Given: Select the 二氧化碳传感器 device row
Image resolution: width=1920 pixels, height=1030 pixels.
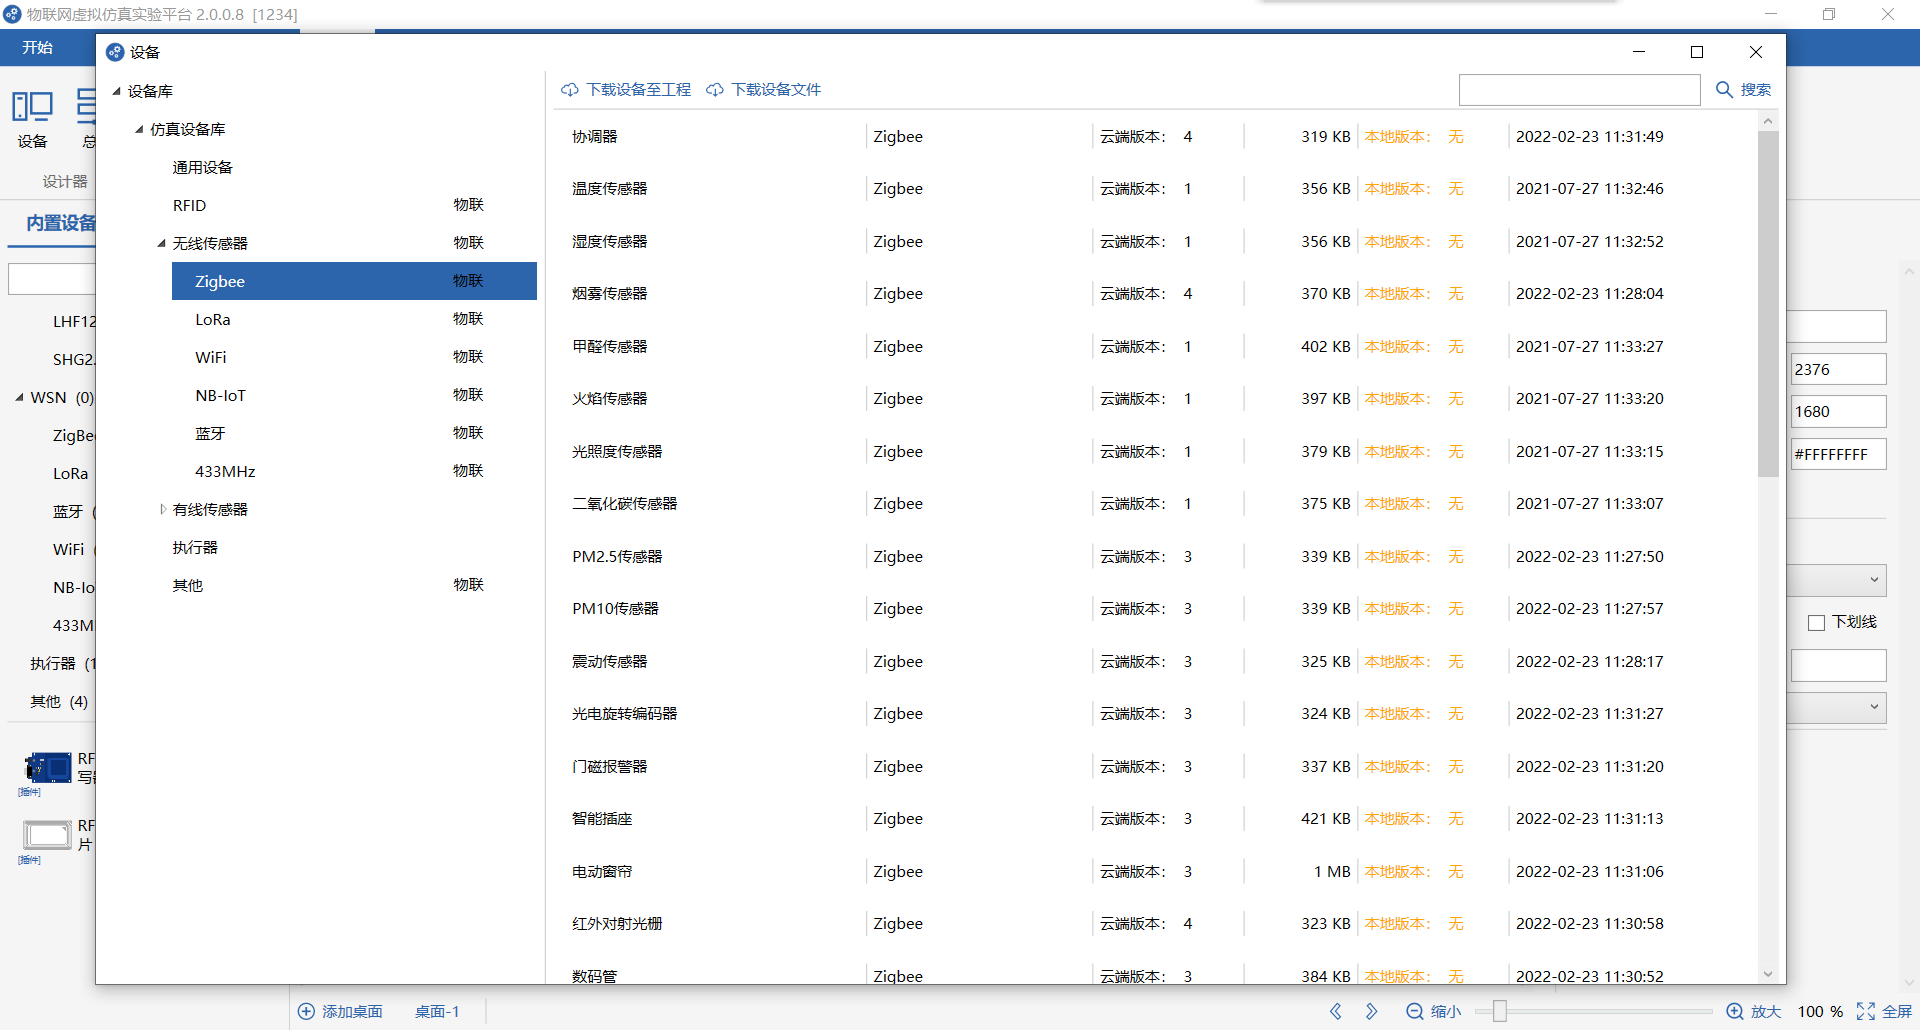Looking at the screenshot, I should click(1155, 504).
